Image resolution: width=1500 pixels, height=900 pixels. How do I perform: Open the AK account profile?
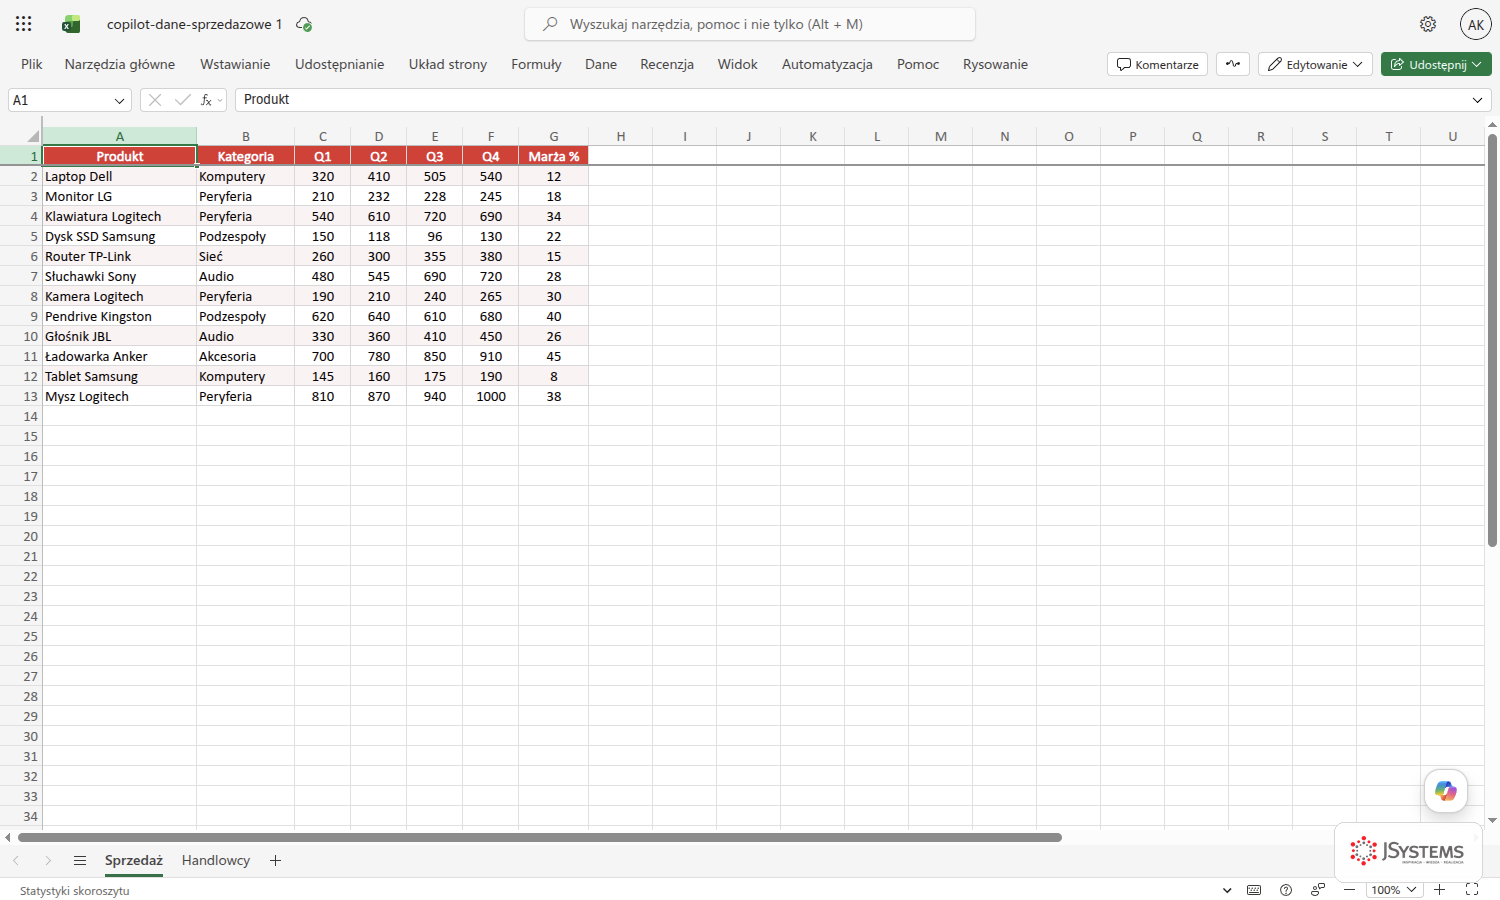pyautogui.click(x=1476, y=24)
